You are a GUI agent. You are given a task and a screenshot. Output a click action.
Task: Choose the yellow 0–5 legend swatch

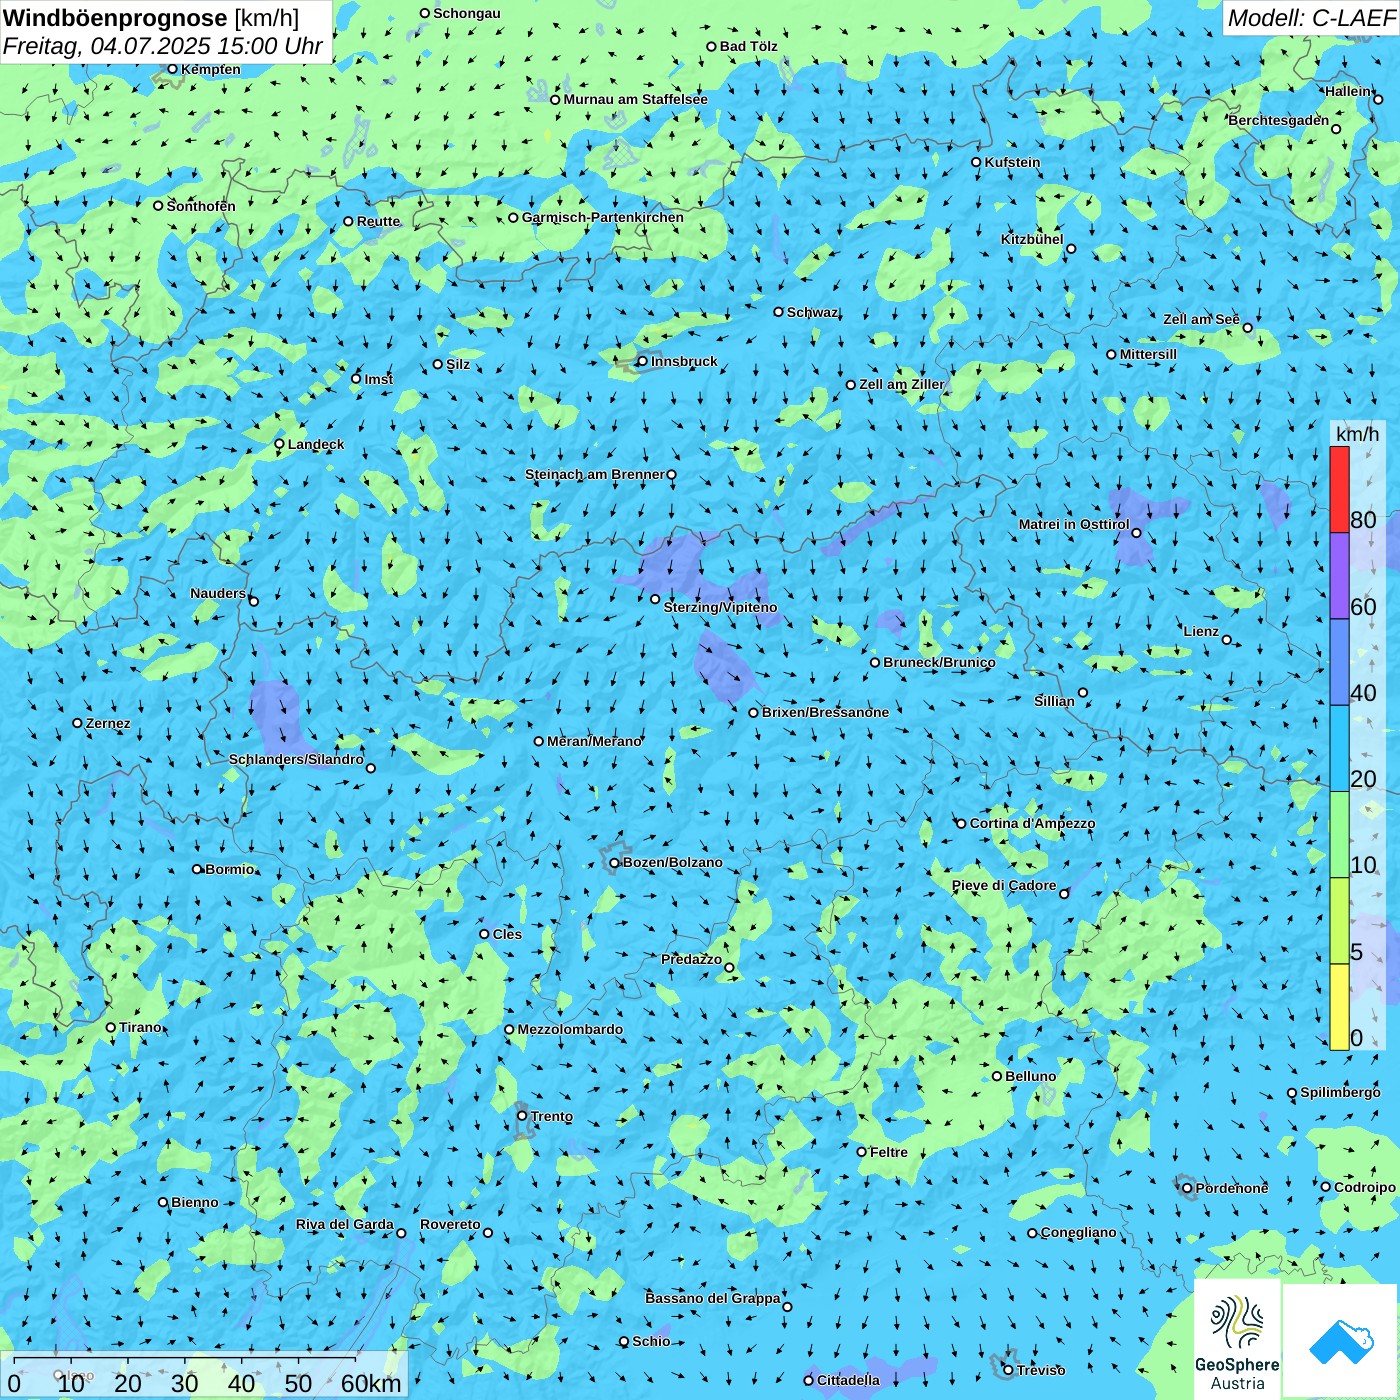1339,1007
